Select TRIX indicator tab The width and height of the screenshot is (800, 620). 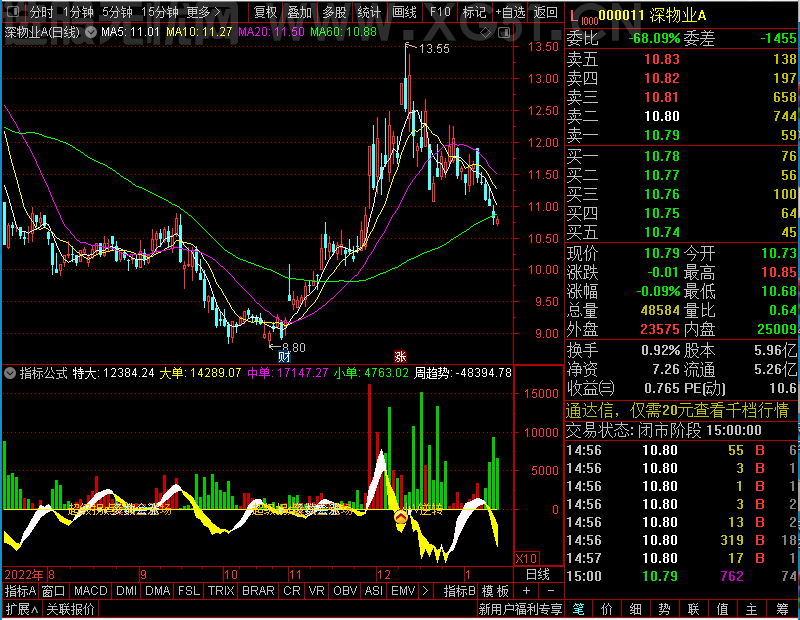[220, 591]
